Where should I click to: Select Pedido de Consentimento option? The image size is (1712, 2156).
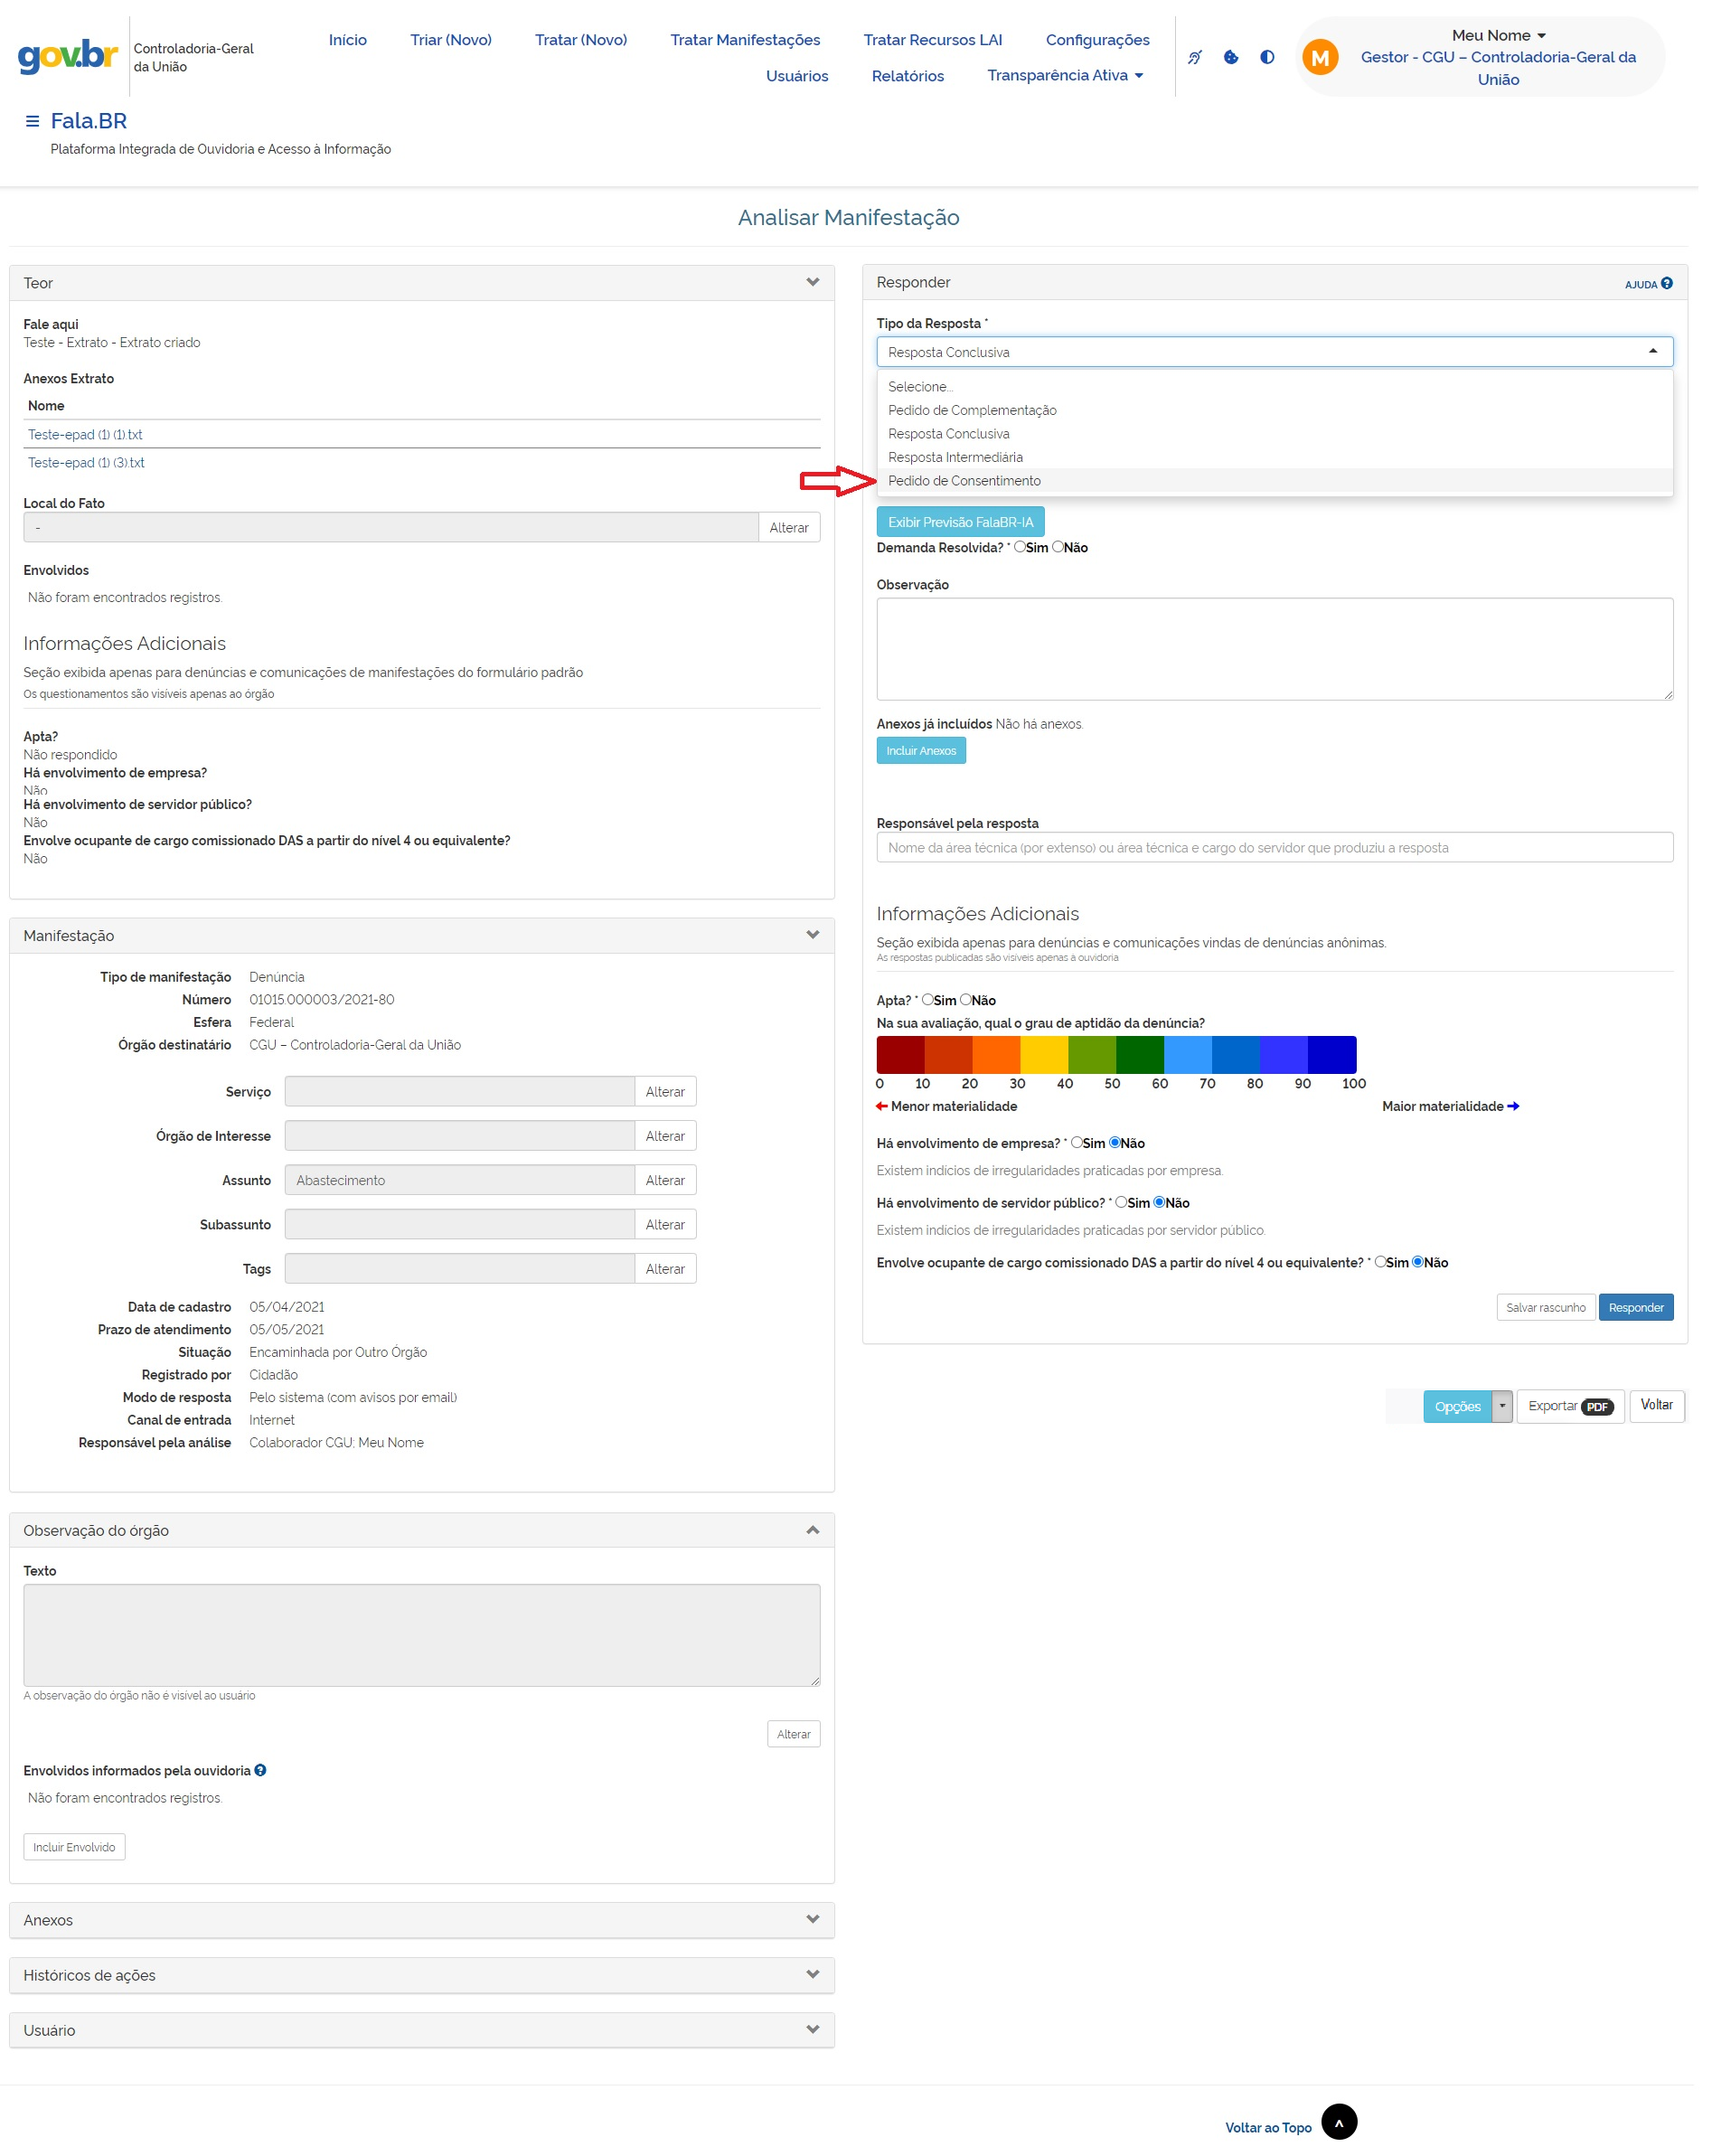click(964, 481)
